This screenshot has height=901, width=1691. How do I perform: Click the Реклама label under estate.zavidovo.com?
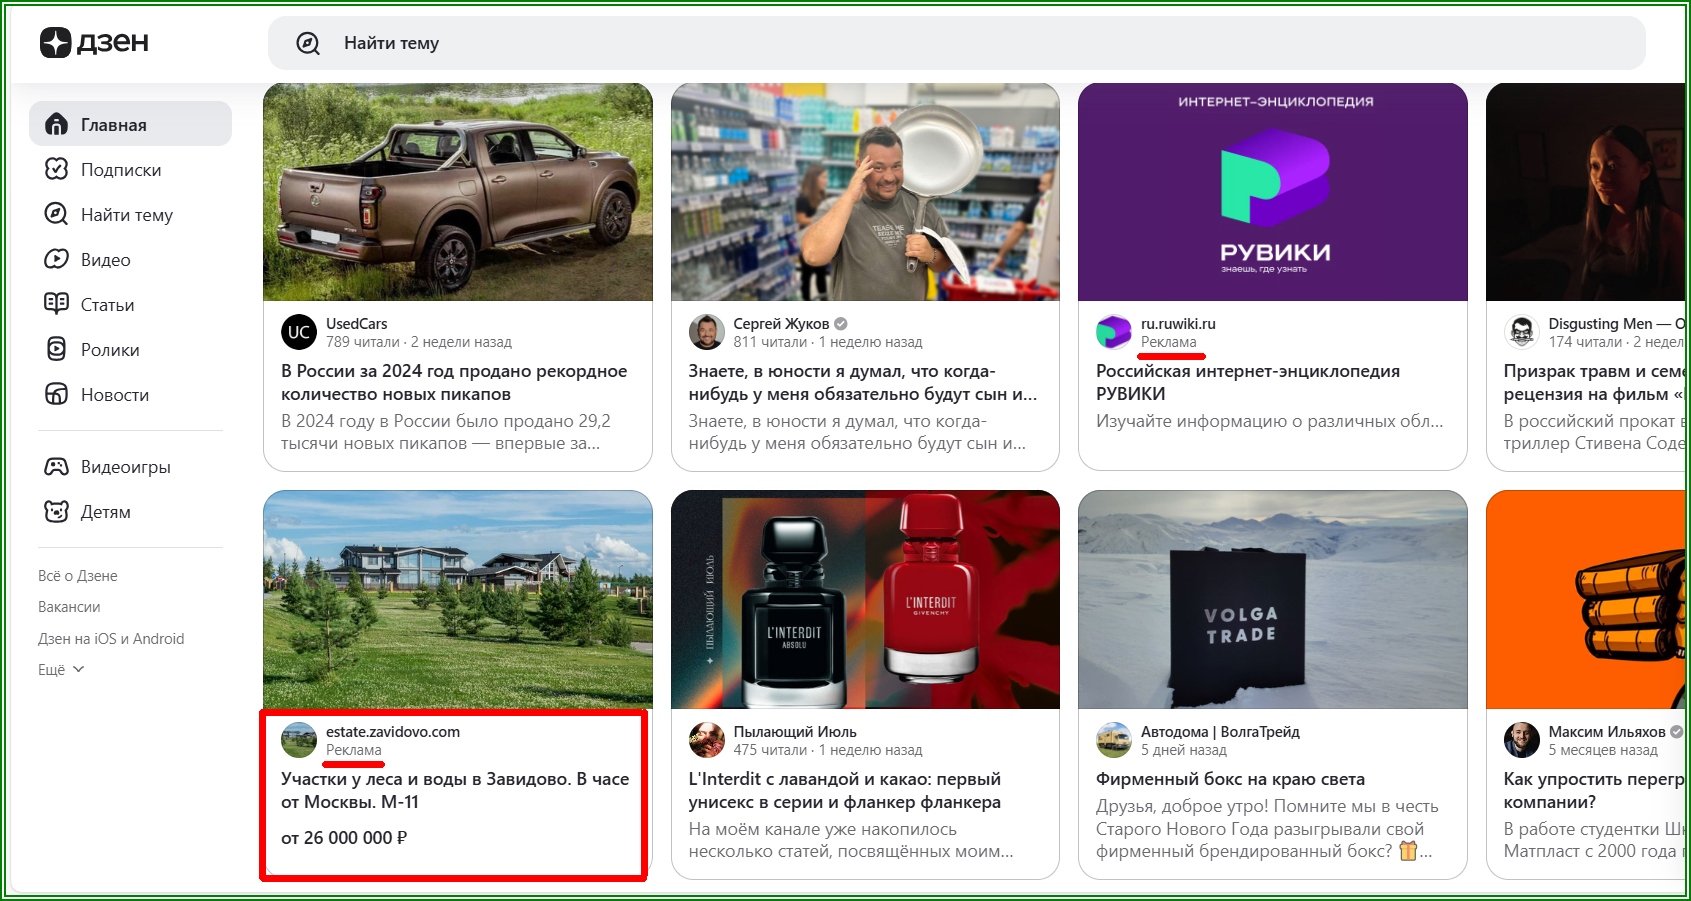[x=353, y=750]
